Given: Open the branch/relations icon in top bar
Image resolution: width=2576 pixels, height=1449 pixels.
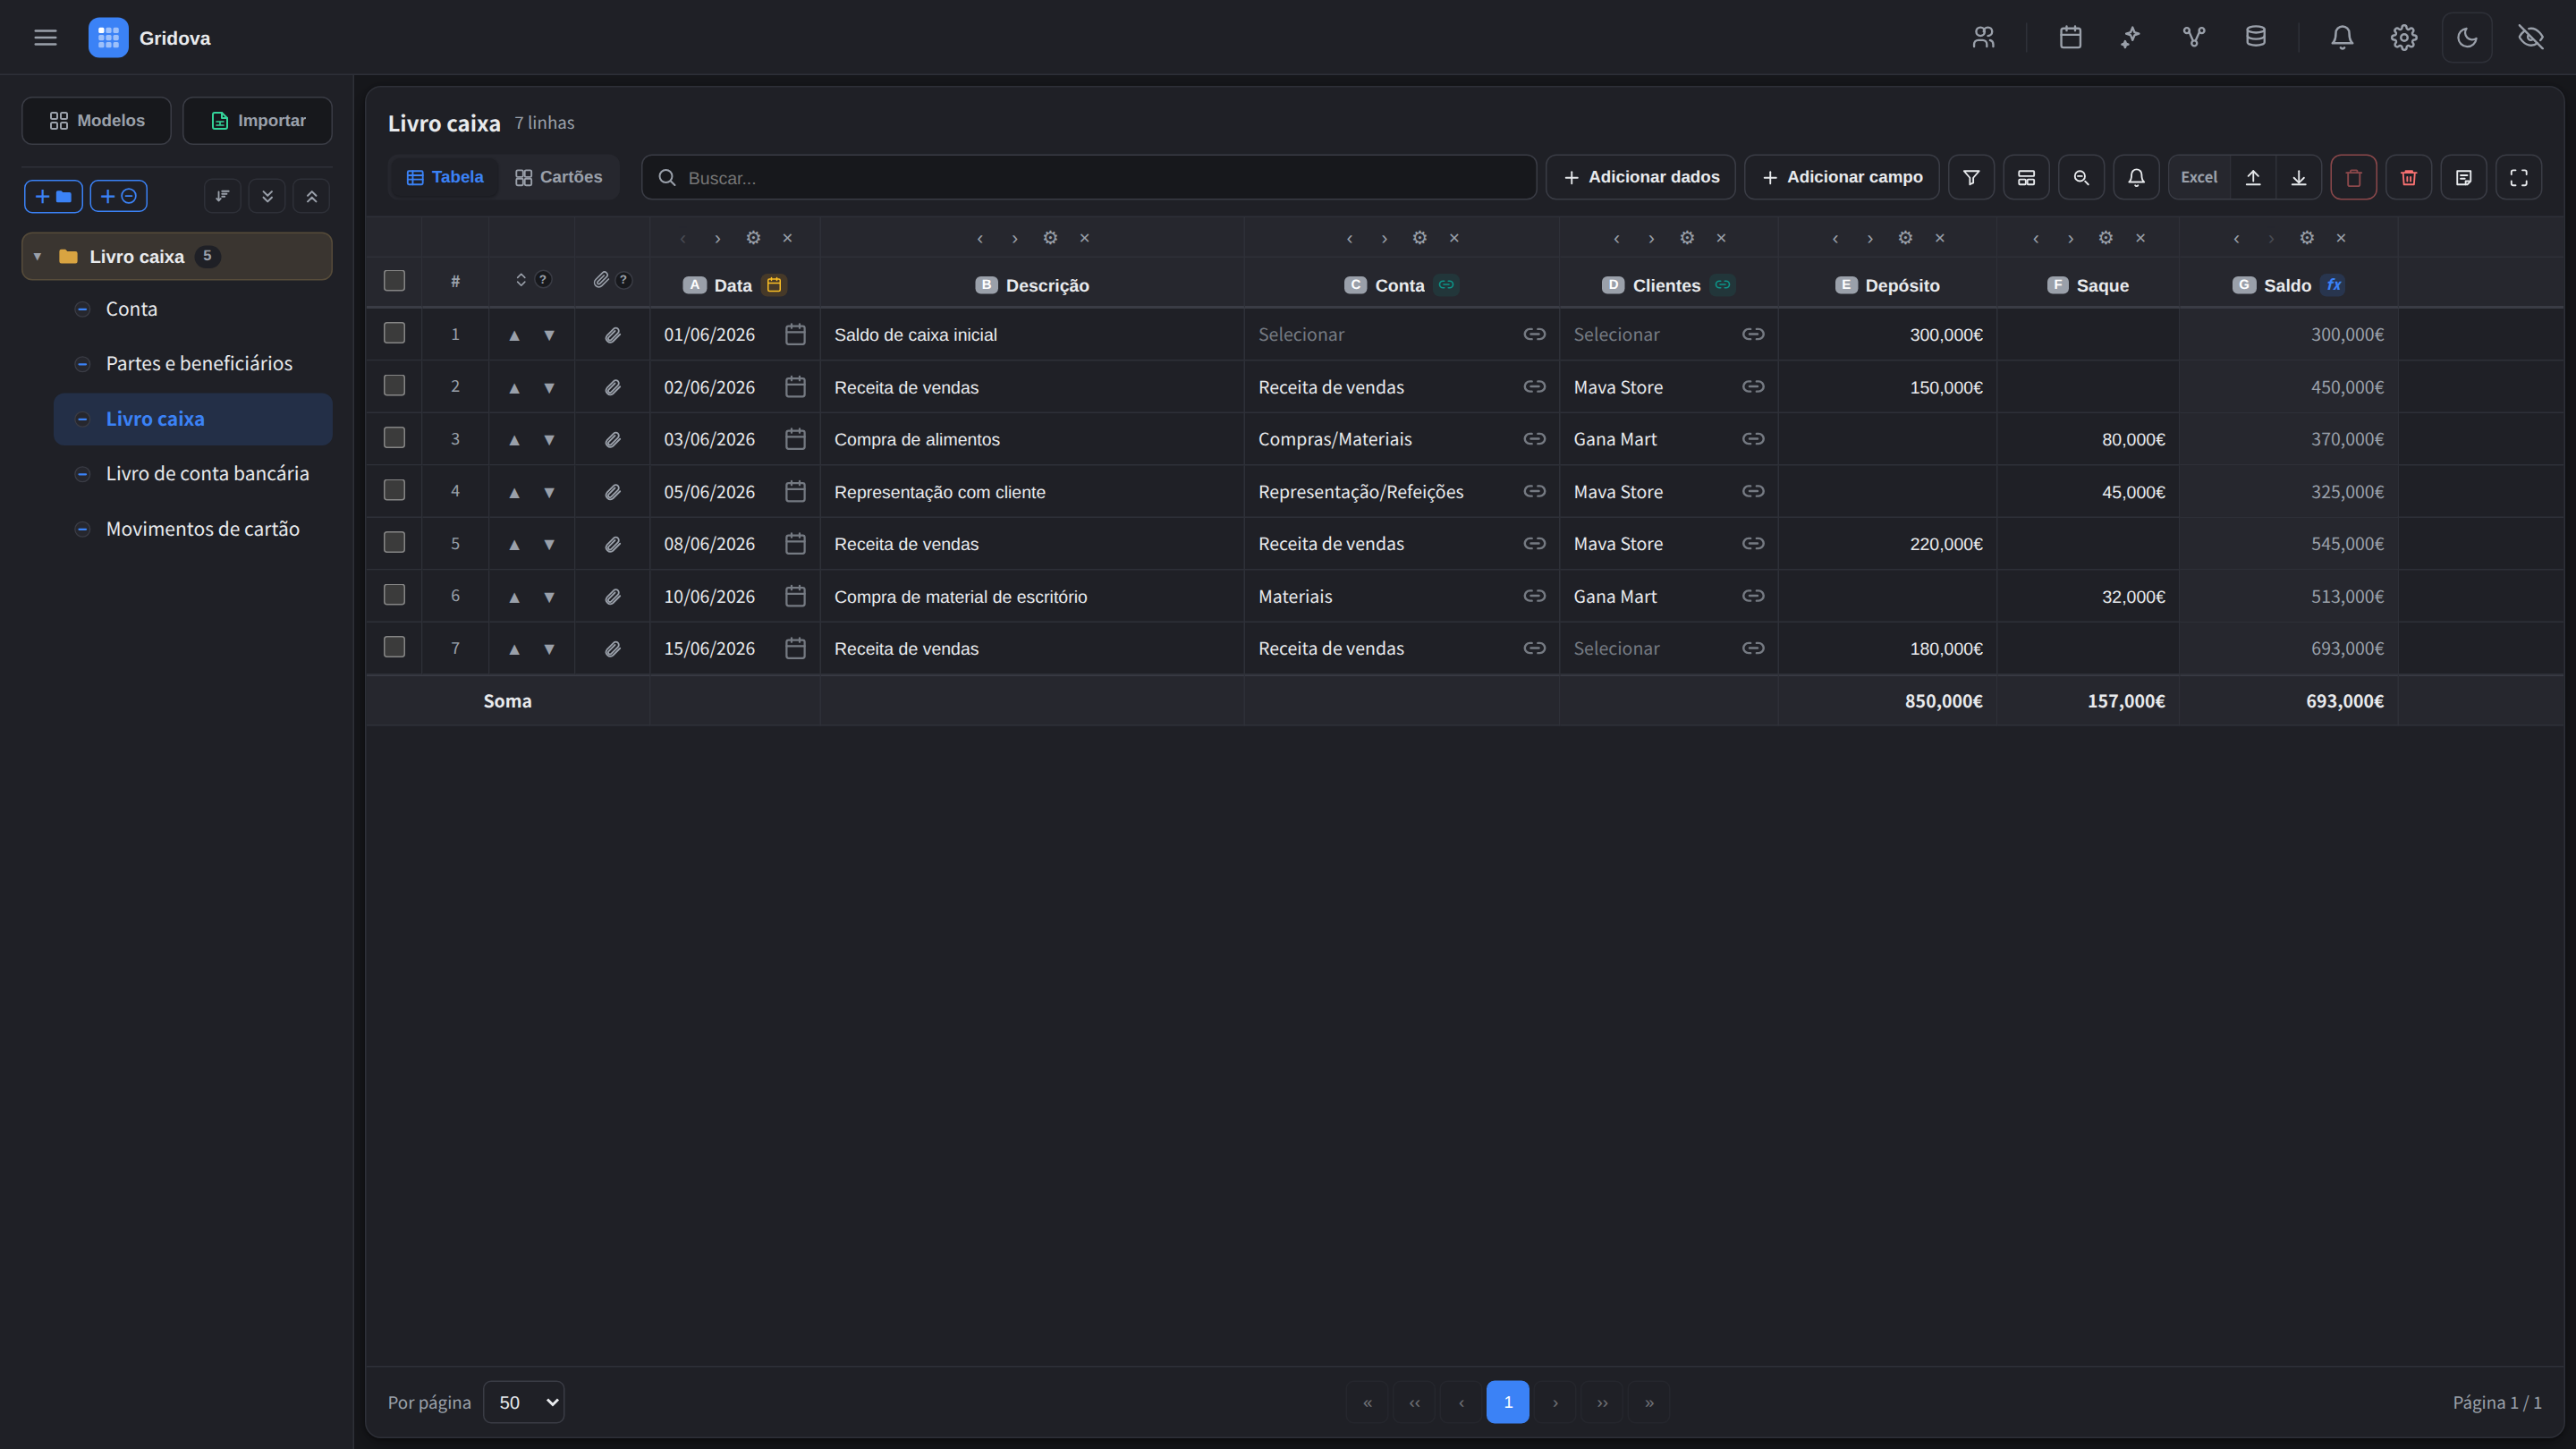Looking at the screenshot, I should pos(2193,38).
